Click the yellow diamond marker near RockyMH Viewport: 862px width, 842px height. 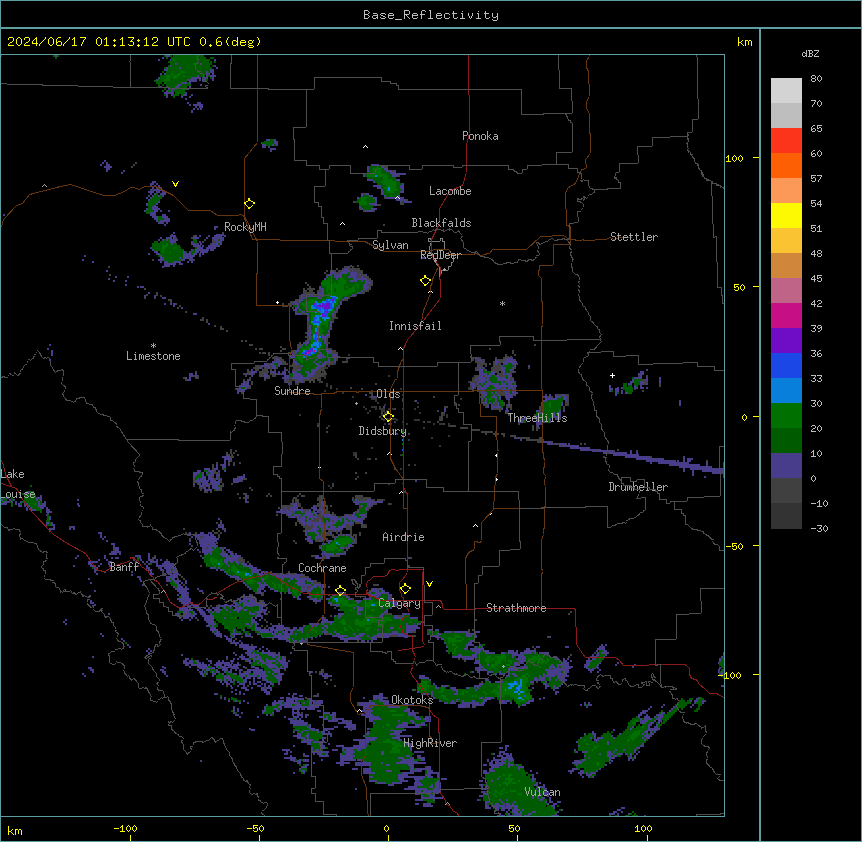(250, 204)
